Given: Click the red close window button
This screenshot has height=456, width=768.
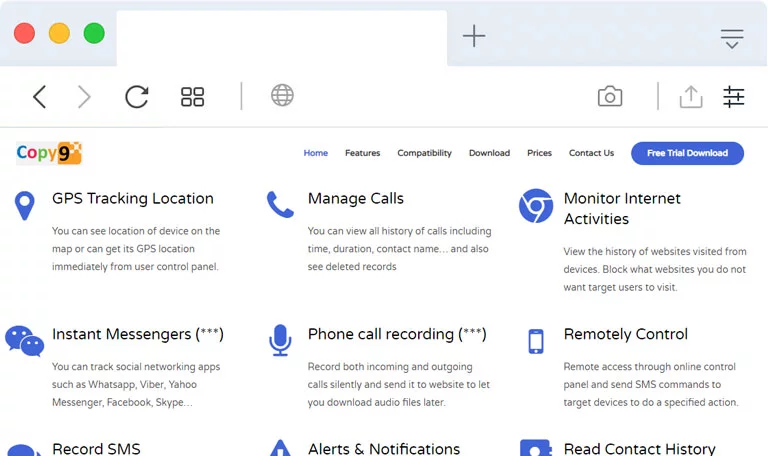Looking at the screenshot, I should (x=24, y=33).
